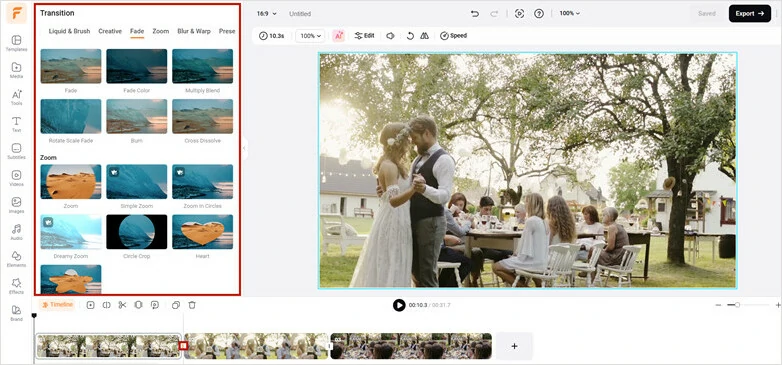
Task: Open the AI Tools sidebar section
Action: (x=16, y=97)
